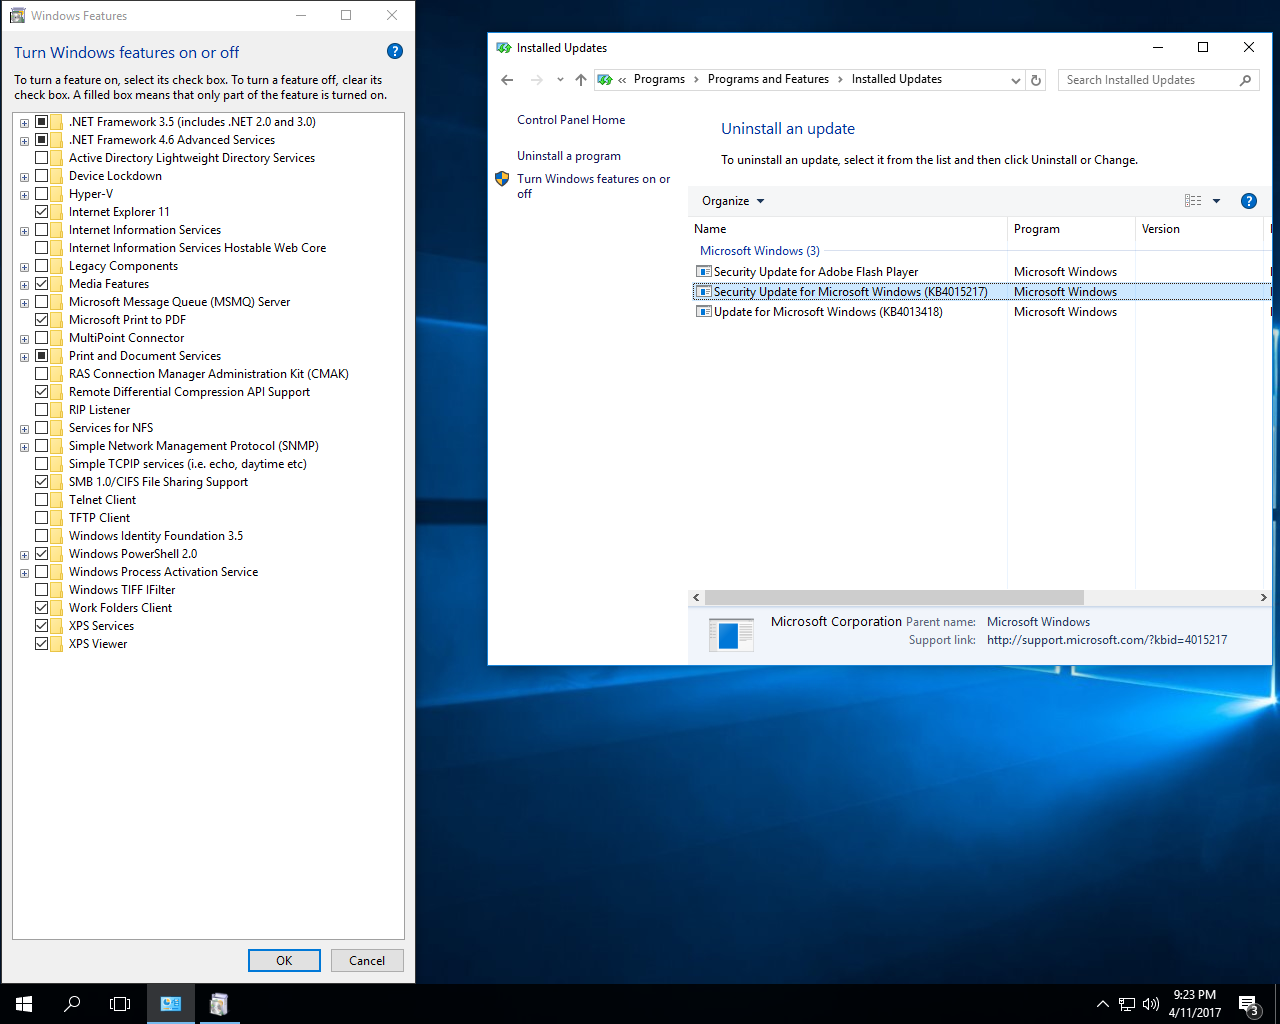
Task: Open the Windows Start menu
Action: 24,1004
